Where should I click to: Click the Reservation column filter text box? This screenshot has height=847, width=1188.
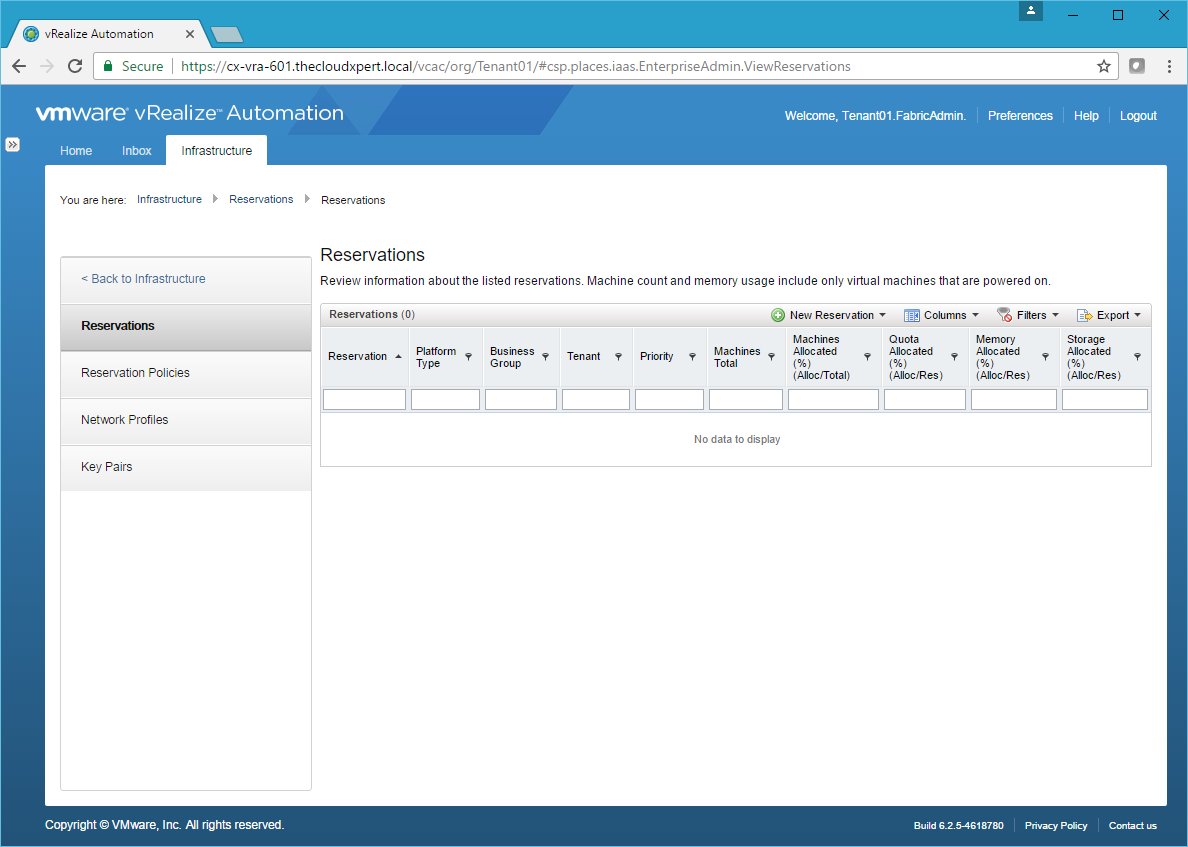tap(364, 400)
